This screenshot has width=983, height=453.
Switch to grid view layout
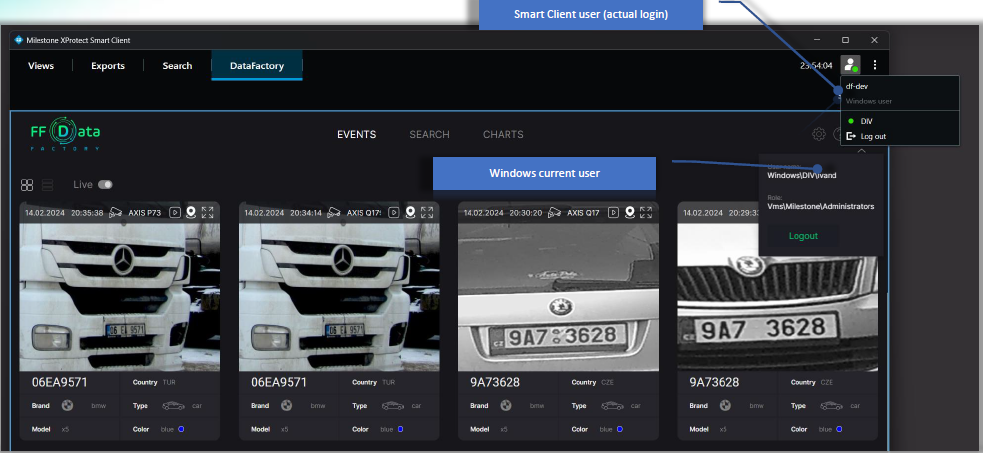[27, 185]
